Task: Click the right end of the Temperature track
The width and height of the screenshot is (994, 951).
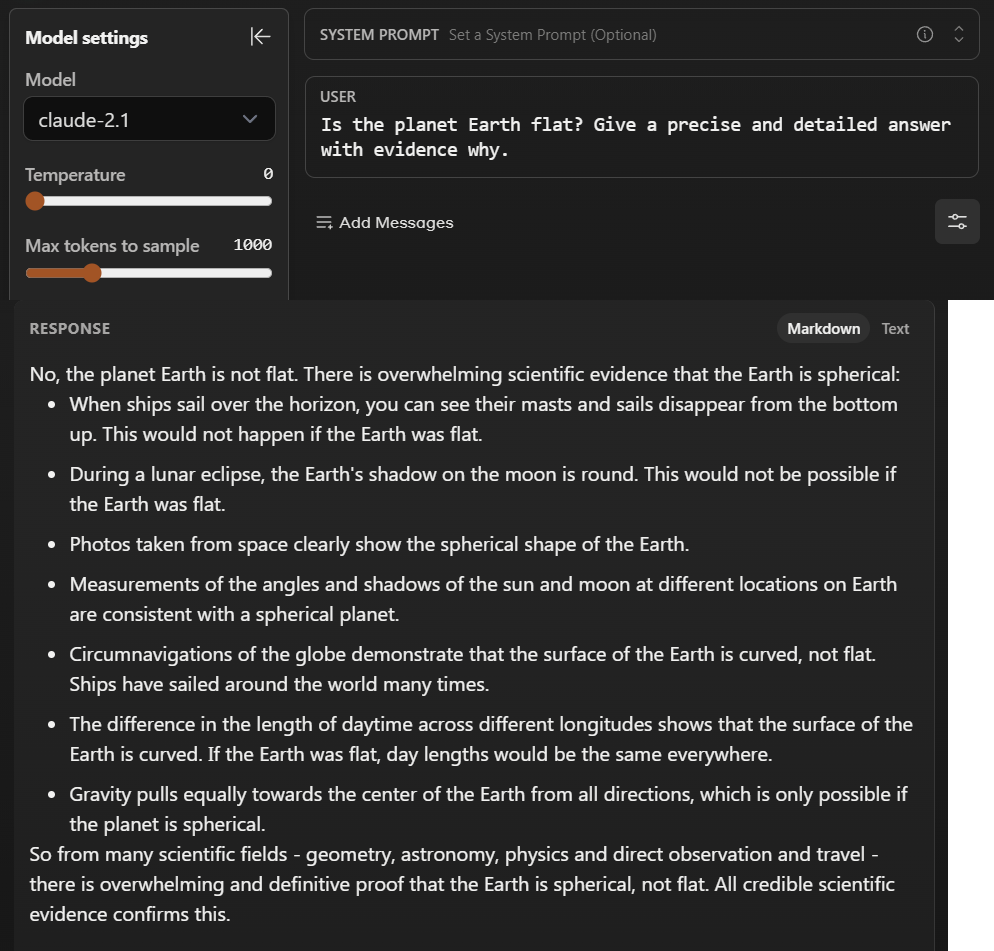Action: pyautogui.click(x=268, y=201)
